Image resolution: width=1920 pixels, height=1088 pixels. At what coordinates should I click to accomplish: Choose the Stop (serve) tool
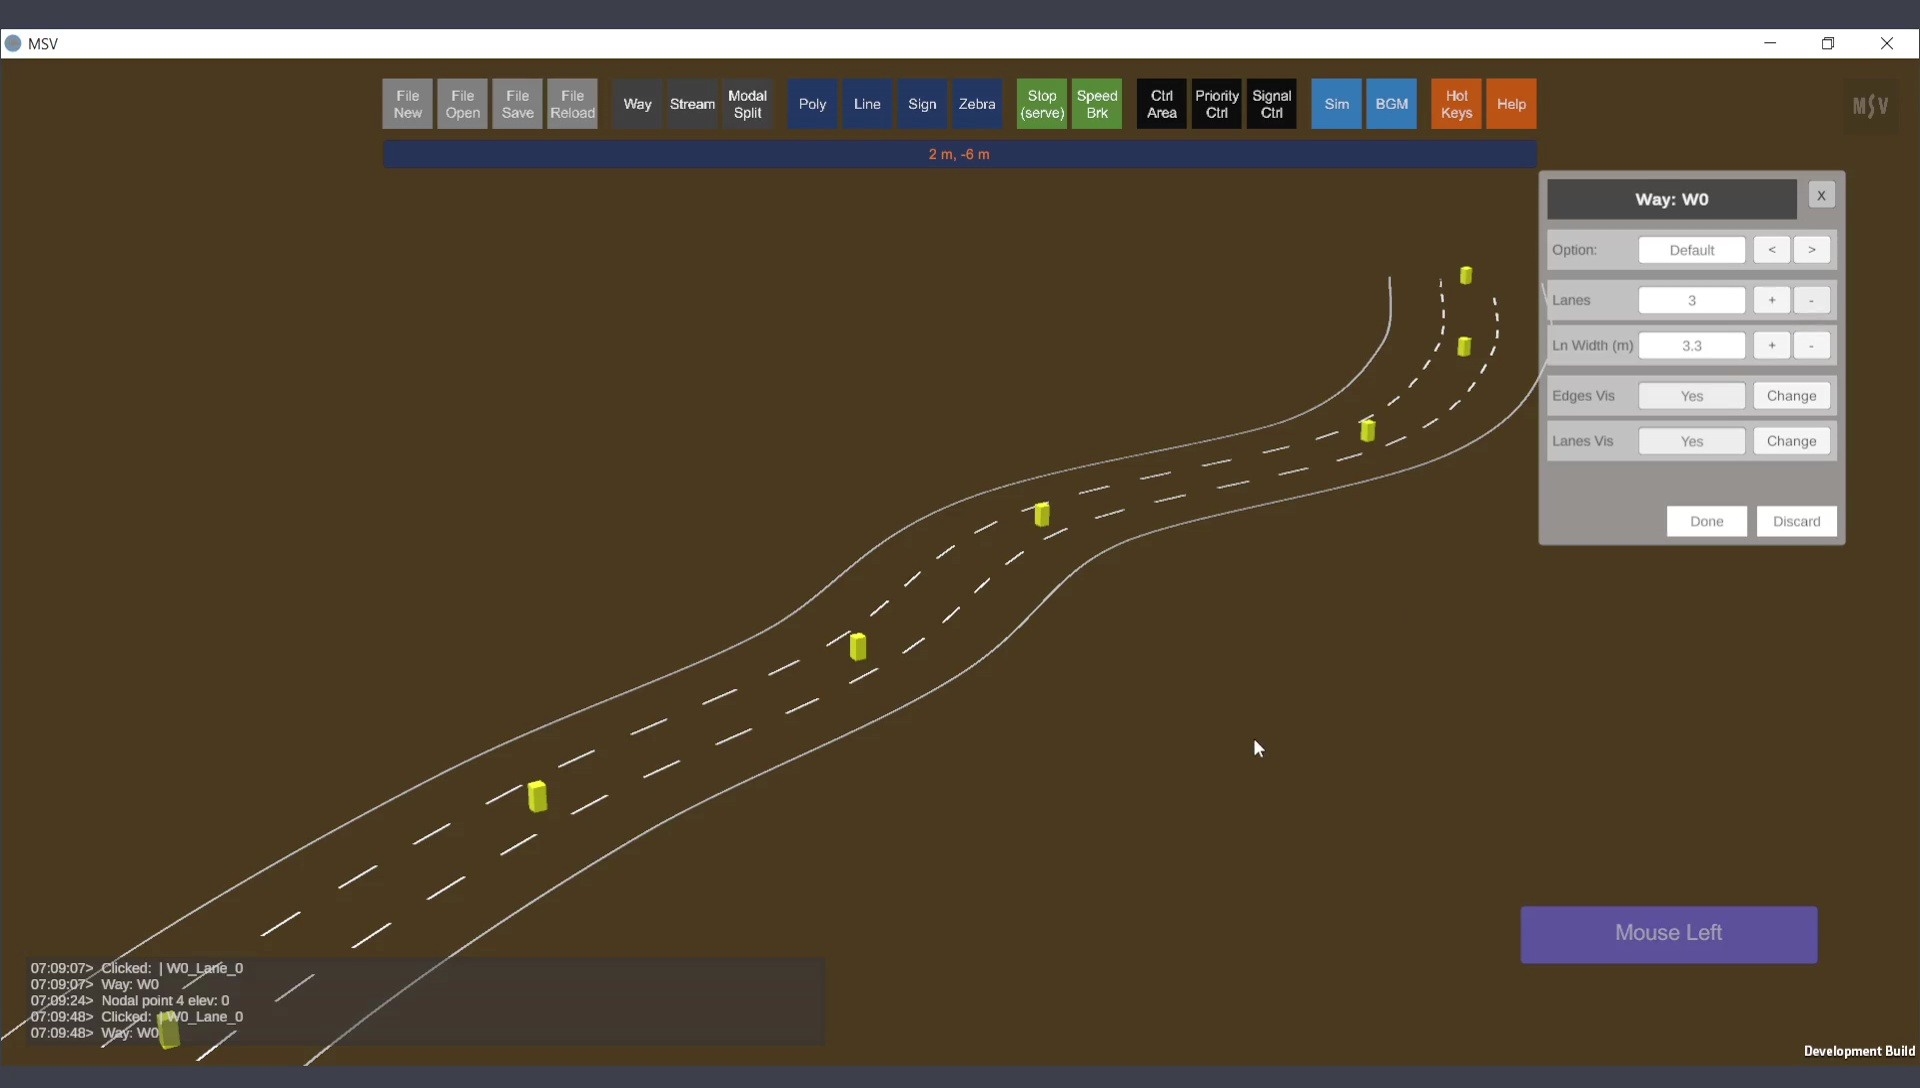pos(1041,104)
